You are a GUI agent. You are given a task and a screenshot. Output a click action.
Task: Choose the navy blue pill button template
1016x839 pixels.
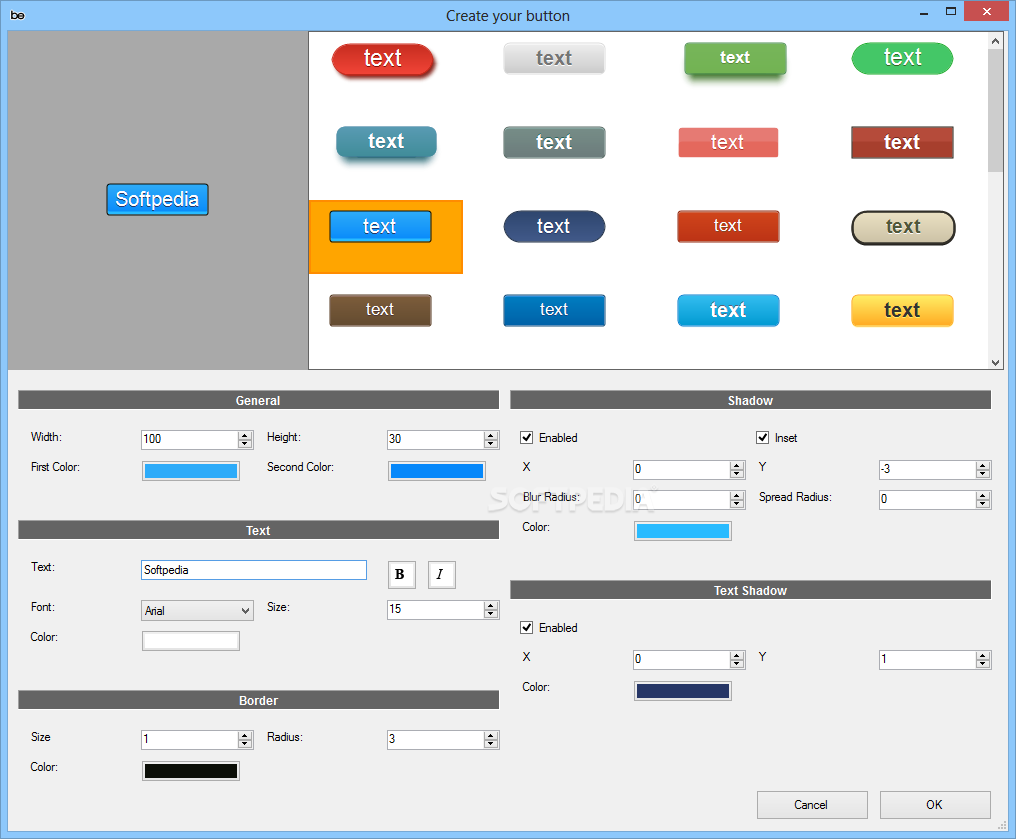point(554,227)
